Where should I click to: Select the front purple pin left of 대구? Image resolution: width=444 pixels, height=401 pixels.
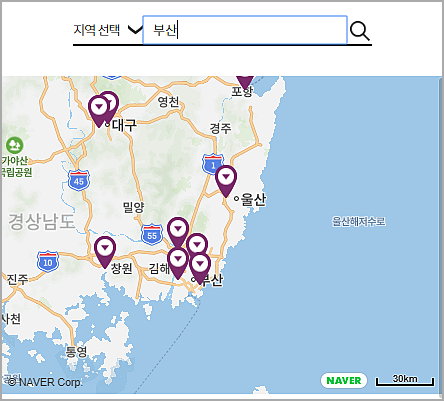click(x=99, y=111)
